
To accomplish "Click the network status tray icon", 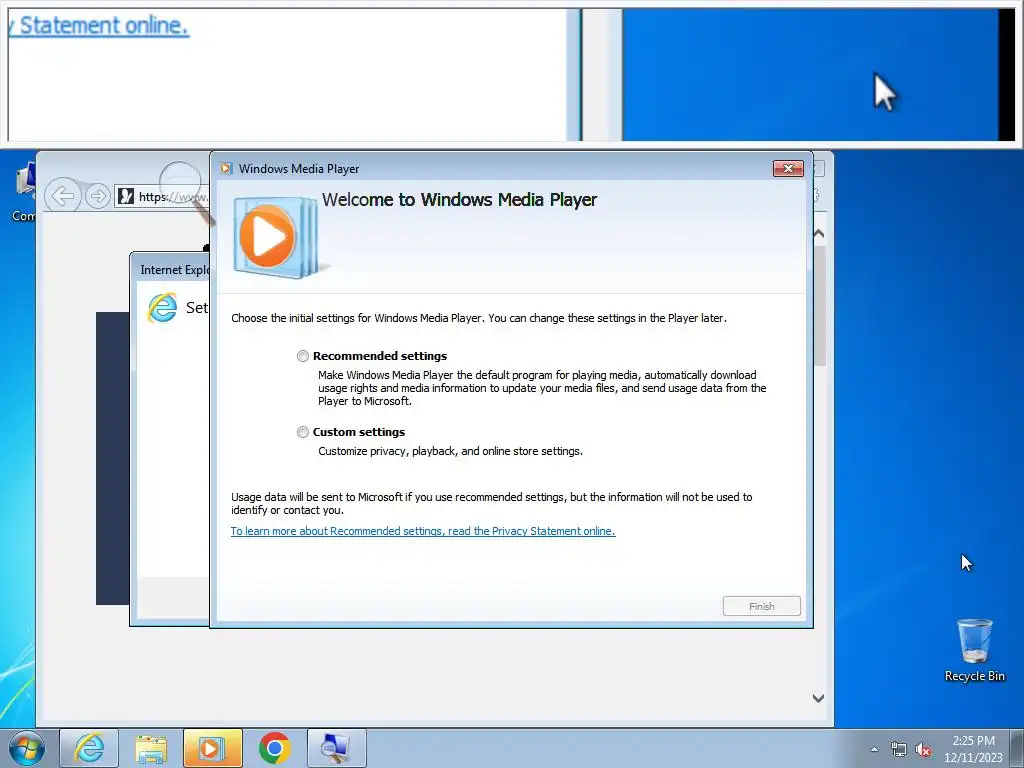I will 899,749.
